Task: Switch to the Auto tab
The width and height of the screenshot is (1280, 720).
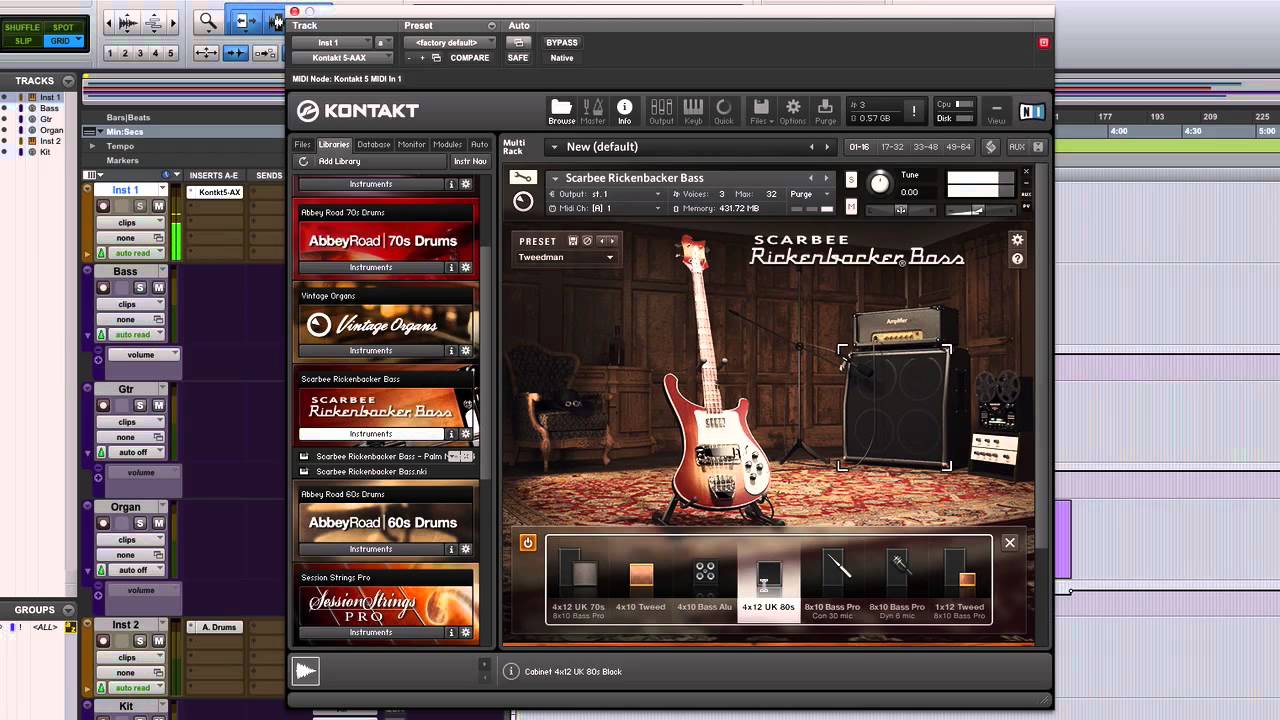Action: 480,145
